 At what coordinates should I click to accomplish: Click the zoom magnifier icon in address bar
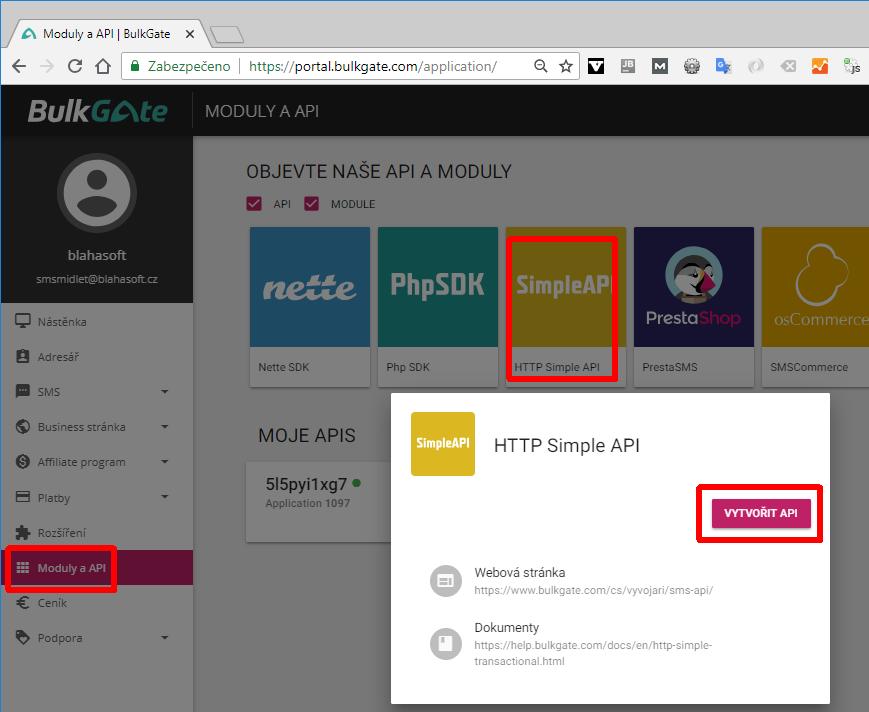coord(540,66)
